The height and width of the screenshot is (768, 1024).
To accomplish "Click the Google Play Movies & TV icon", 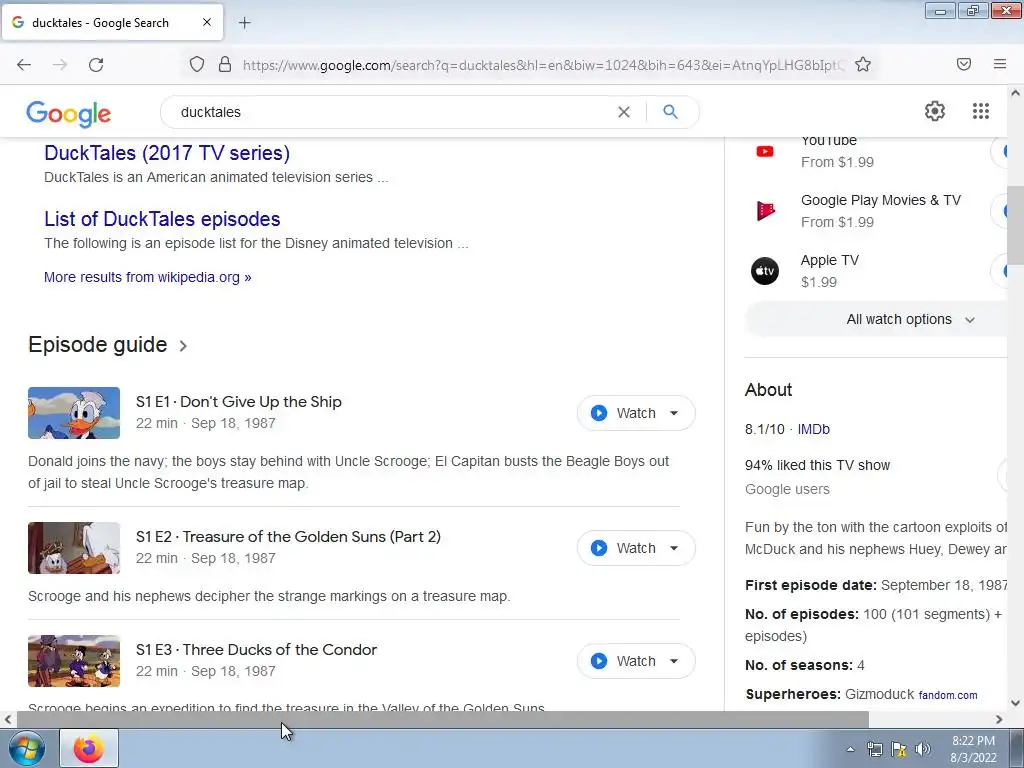I will tap(765, 211).
